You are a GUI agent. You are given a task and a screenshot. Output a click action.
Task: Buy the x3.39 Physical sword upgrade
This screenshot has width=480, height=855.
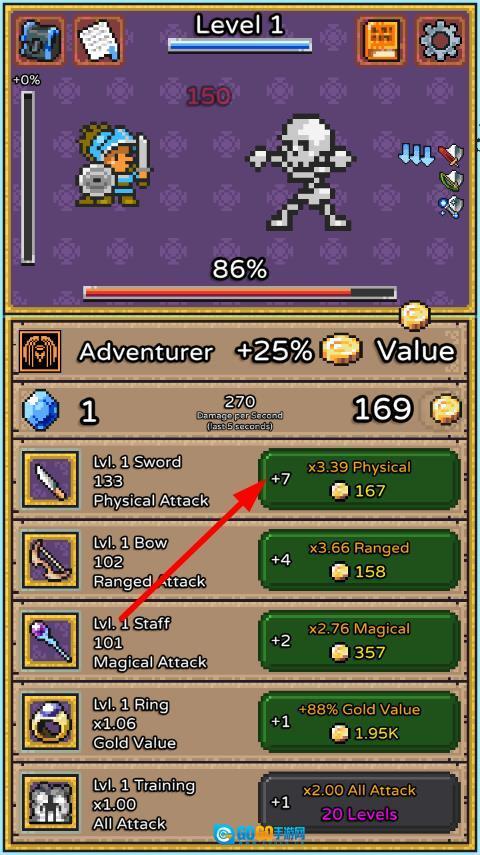[359, 480]
